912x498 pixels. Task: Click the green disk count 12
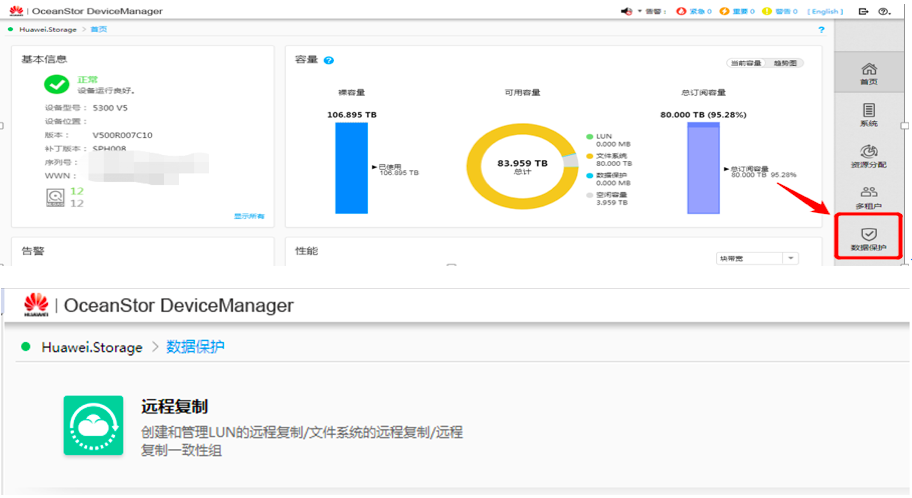point(77,191)
